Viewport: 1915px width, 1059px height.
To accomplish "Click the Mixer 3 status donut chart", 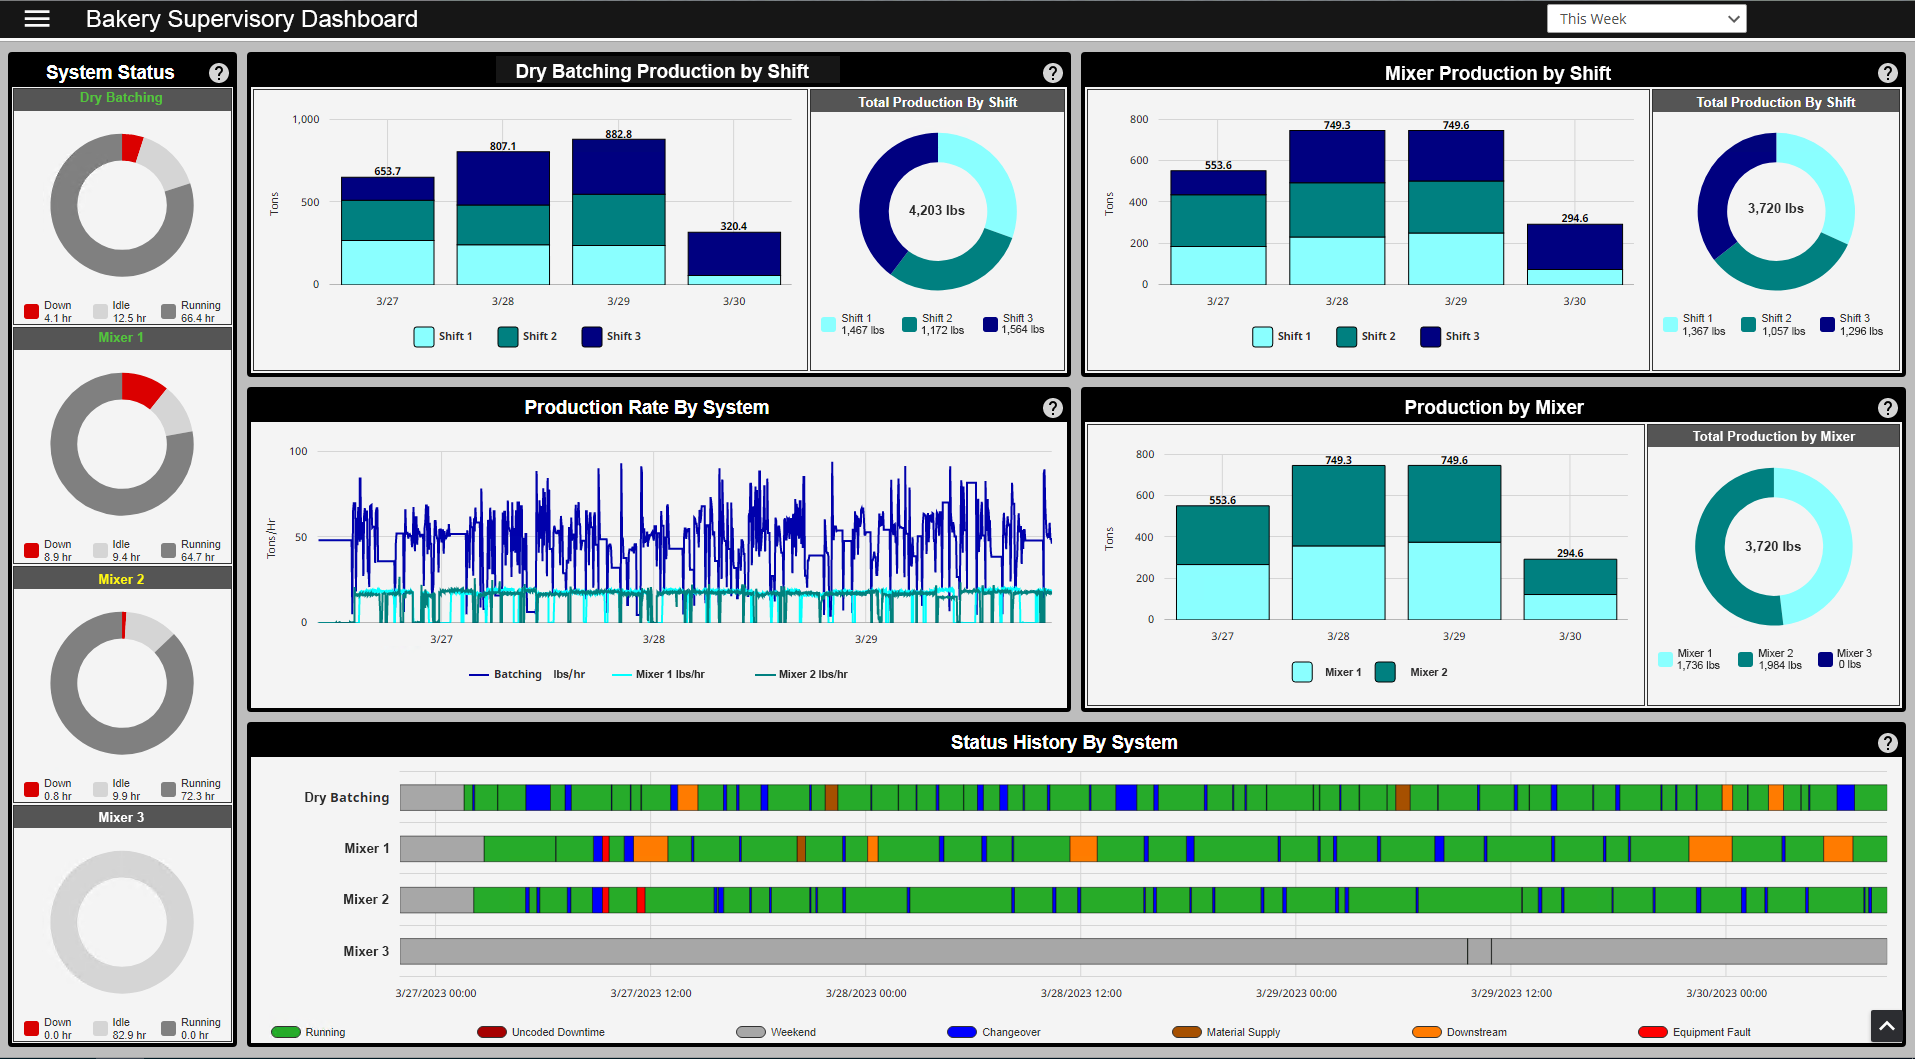I will tap(122, 922).
